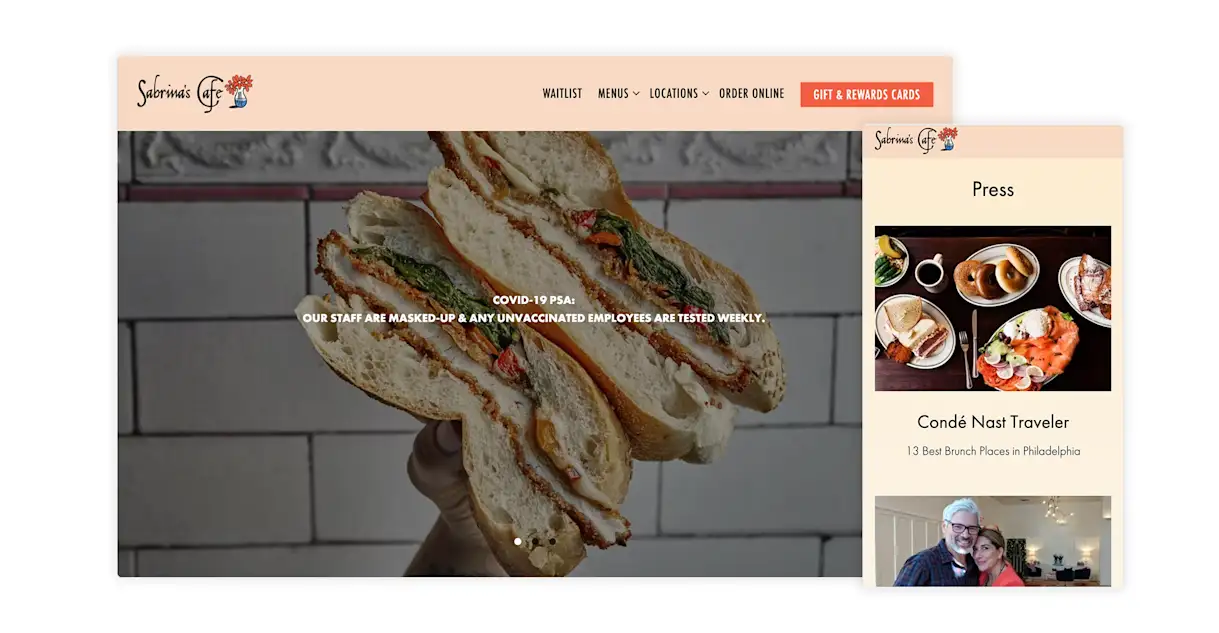Open 13 Best Brunch Places in Philadelphia
Viewport: 1219px width, 633px height.
[993, 451]
